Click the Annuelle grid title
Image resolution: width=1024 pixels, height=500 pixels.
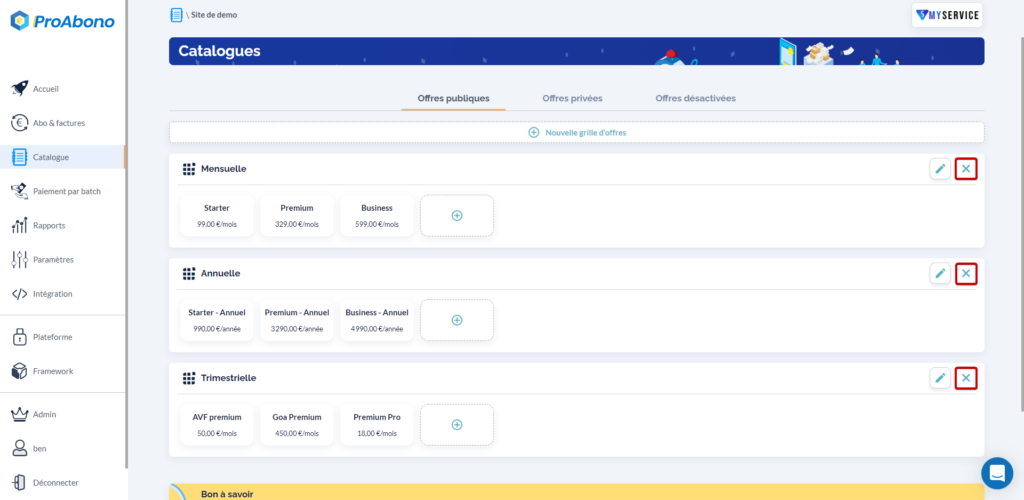click(221, 273)
